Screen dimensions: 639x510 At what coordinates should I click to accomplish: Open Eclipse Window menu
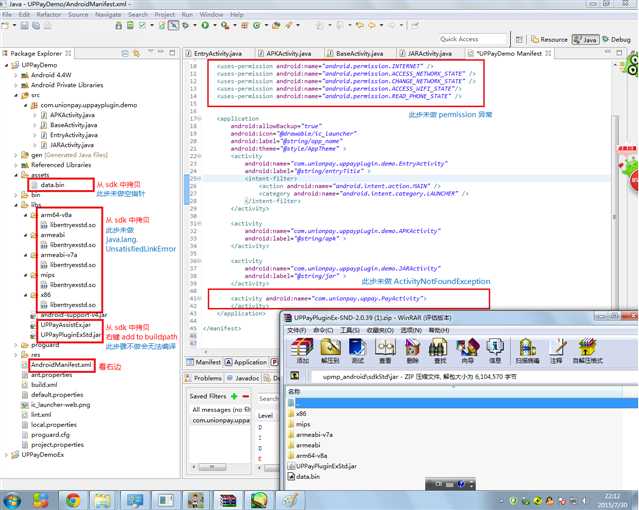click(x=211, y=15)
